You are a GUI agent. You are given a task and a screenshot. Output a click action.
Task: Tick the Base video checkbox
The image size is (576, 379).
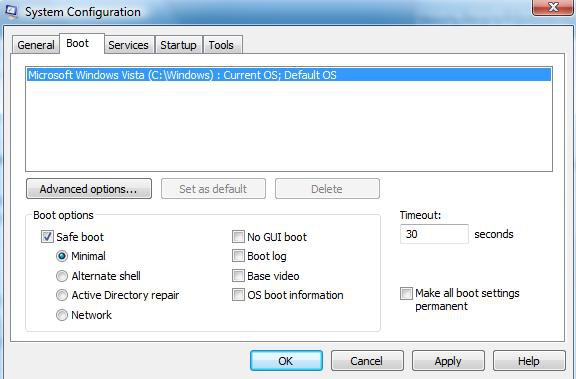[238, 275]
